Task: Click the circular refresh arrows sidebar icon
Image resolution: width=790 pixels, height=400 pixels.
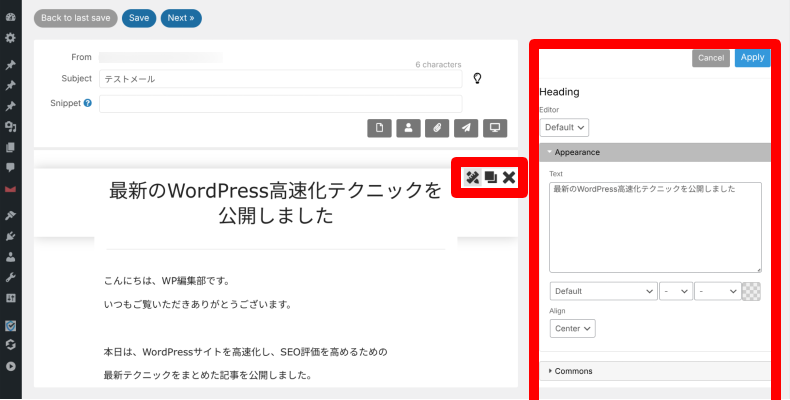Action: [x=11, y=345]
